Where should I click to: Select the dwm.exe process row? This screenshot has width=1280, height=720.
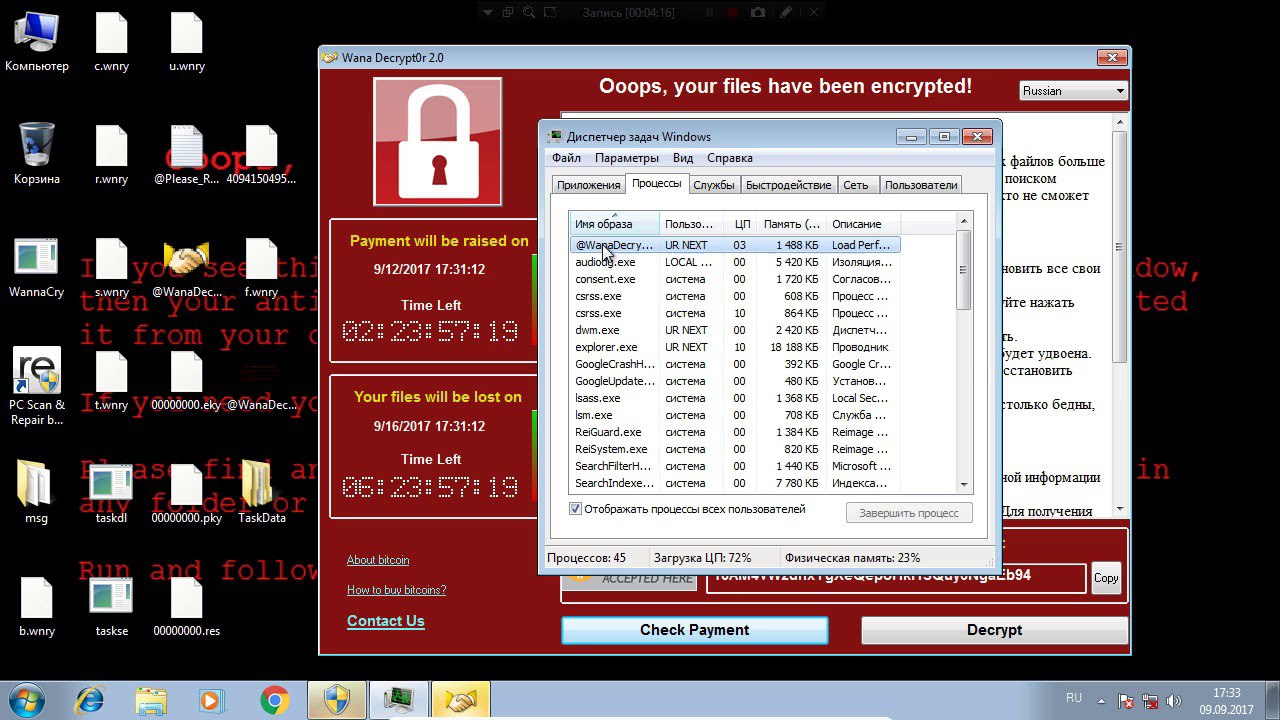click(x=735, y=330)
